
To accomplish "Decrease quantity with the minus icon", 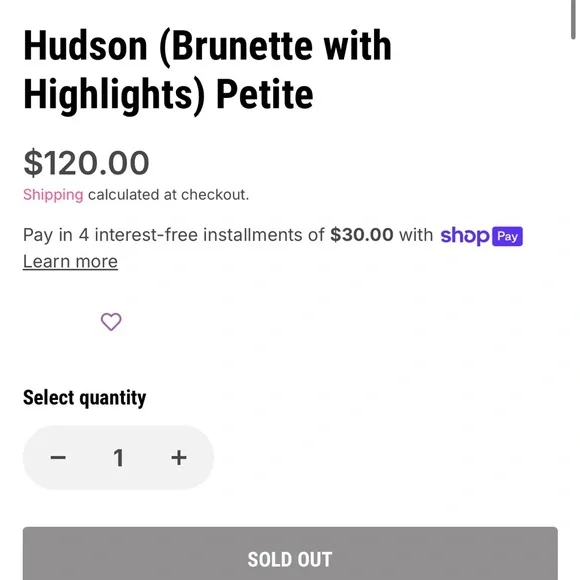I will point(58,458).
